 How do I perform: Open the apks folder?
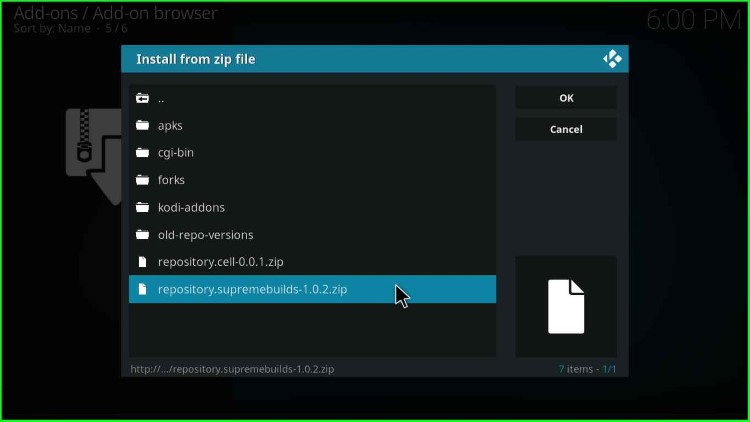(x=312, y=125)
